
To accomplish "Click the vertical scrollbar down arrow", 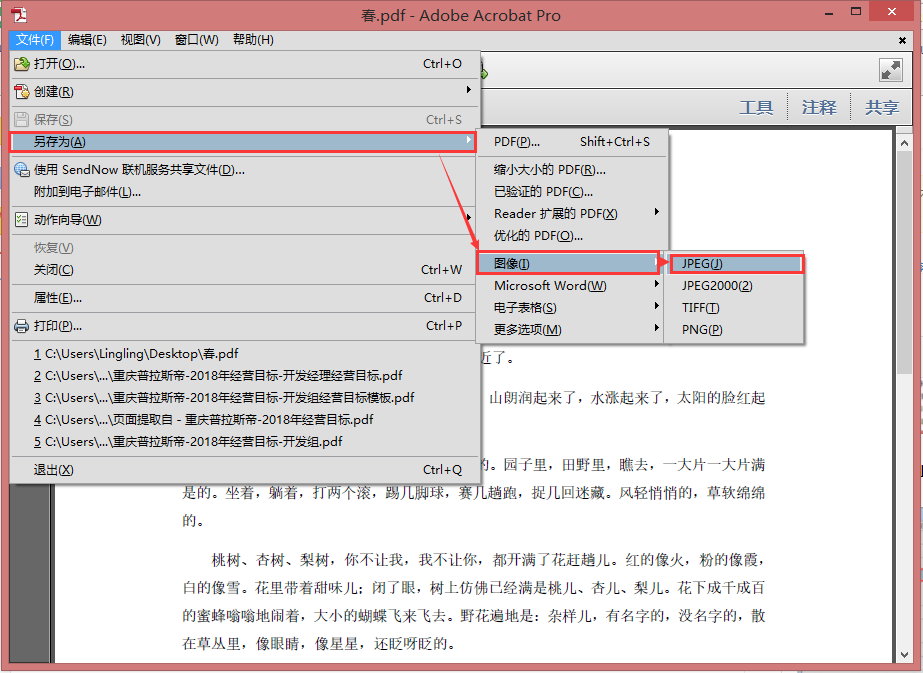I will point(905,655).
